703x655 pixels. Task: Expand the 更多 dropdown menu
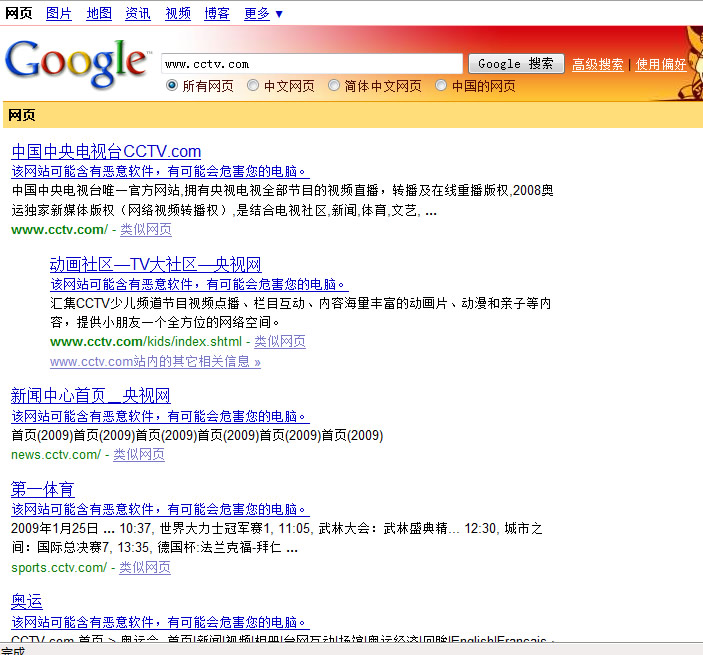(x=264, y=13)
